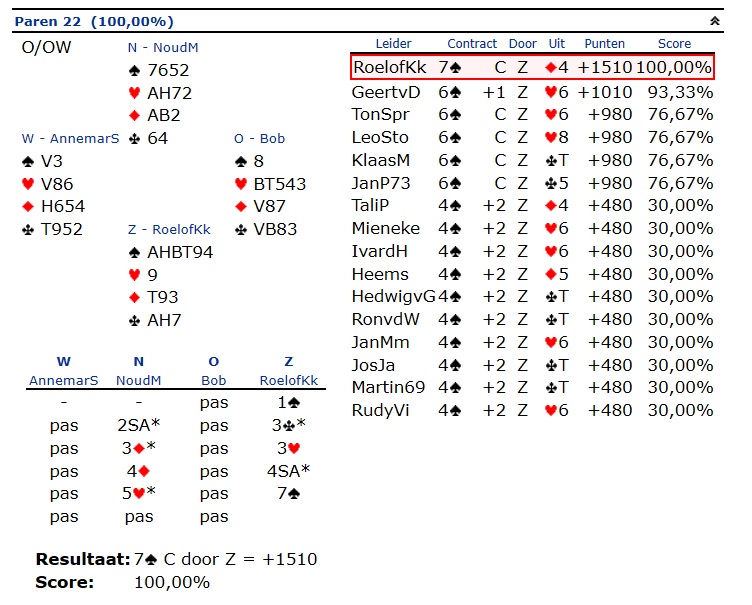
Task: Click AnnemarS in the bidding table header
Action: (x=63, y=380)
